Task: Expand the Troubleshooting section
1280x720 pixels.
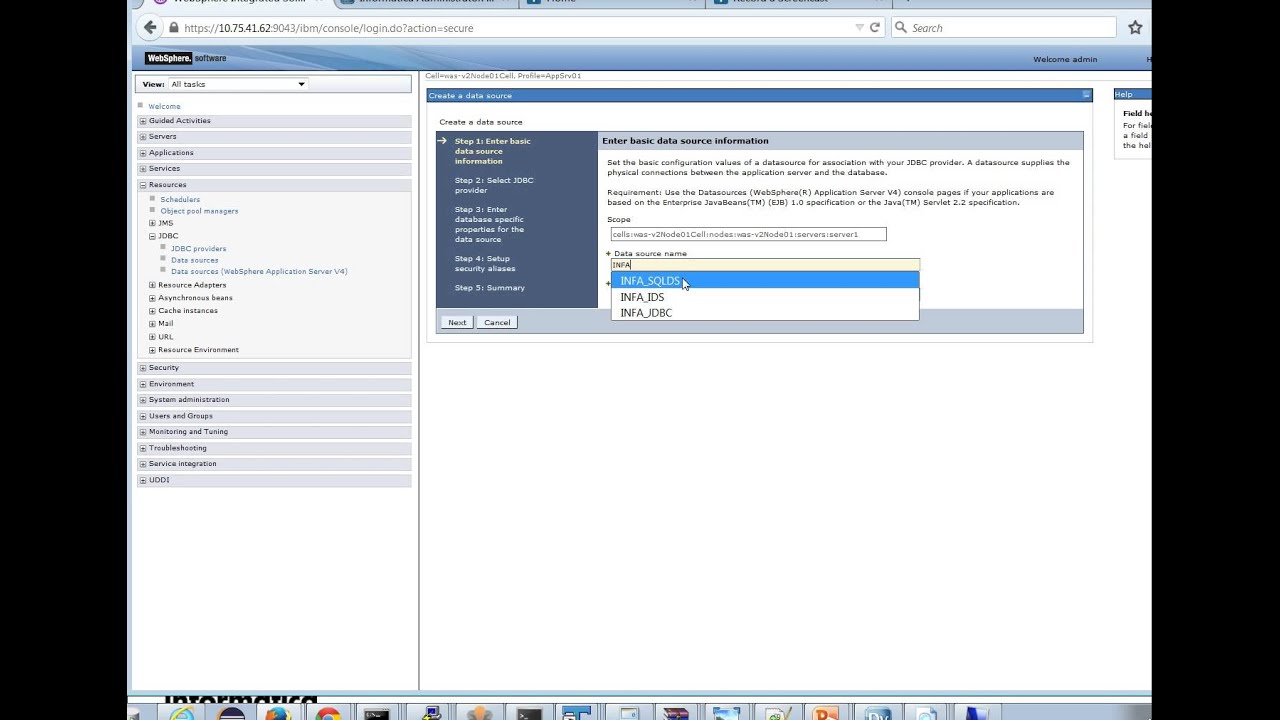Action: pyautogui.click(x=142, y=448)
